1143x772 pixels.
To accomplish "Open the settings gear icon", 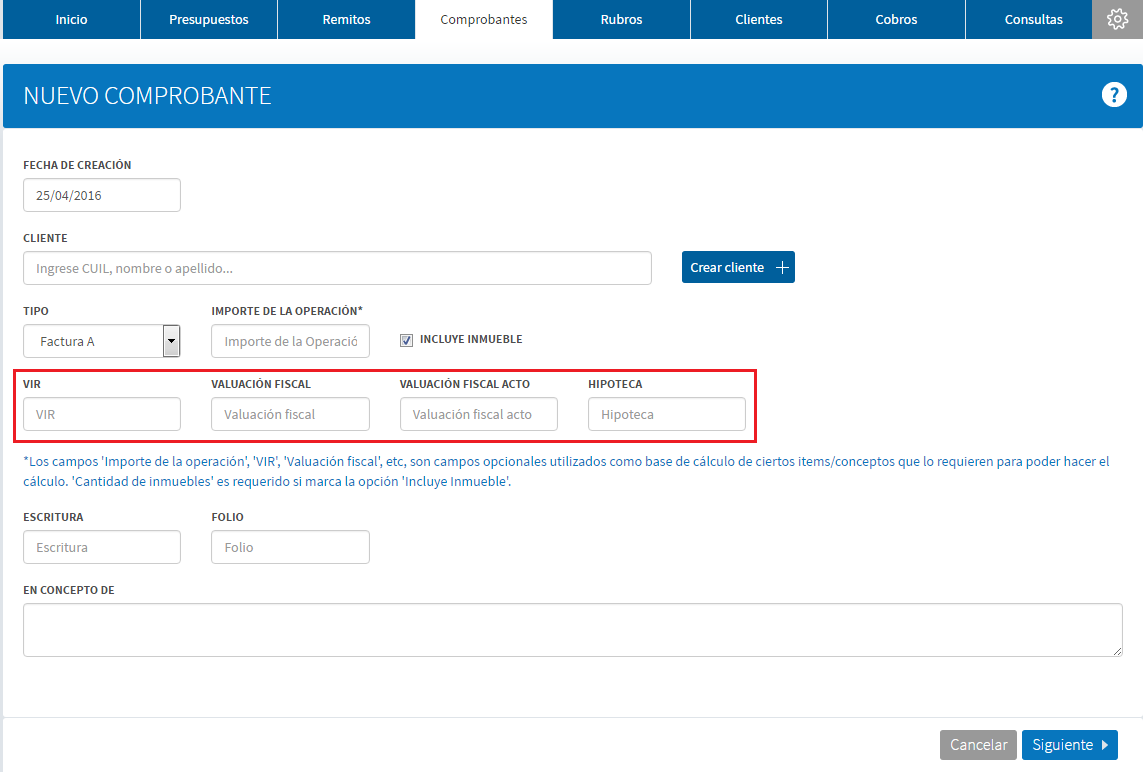I will click(x=1117, y=19).
